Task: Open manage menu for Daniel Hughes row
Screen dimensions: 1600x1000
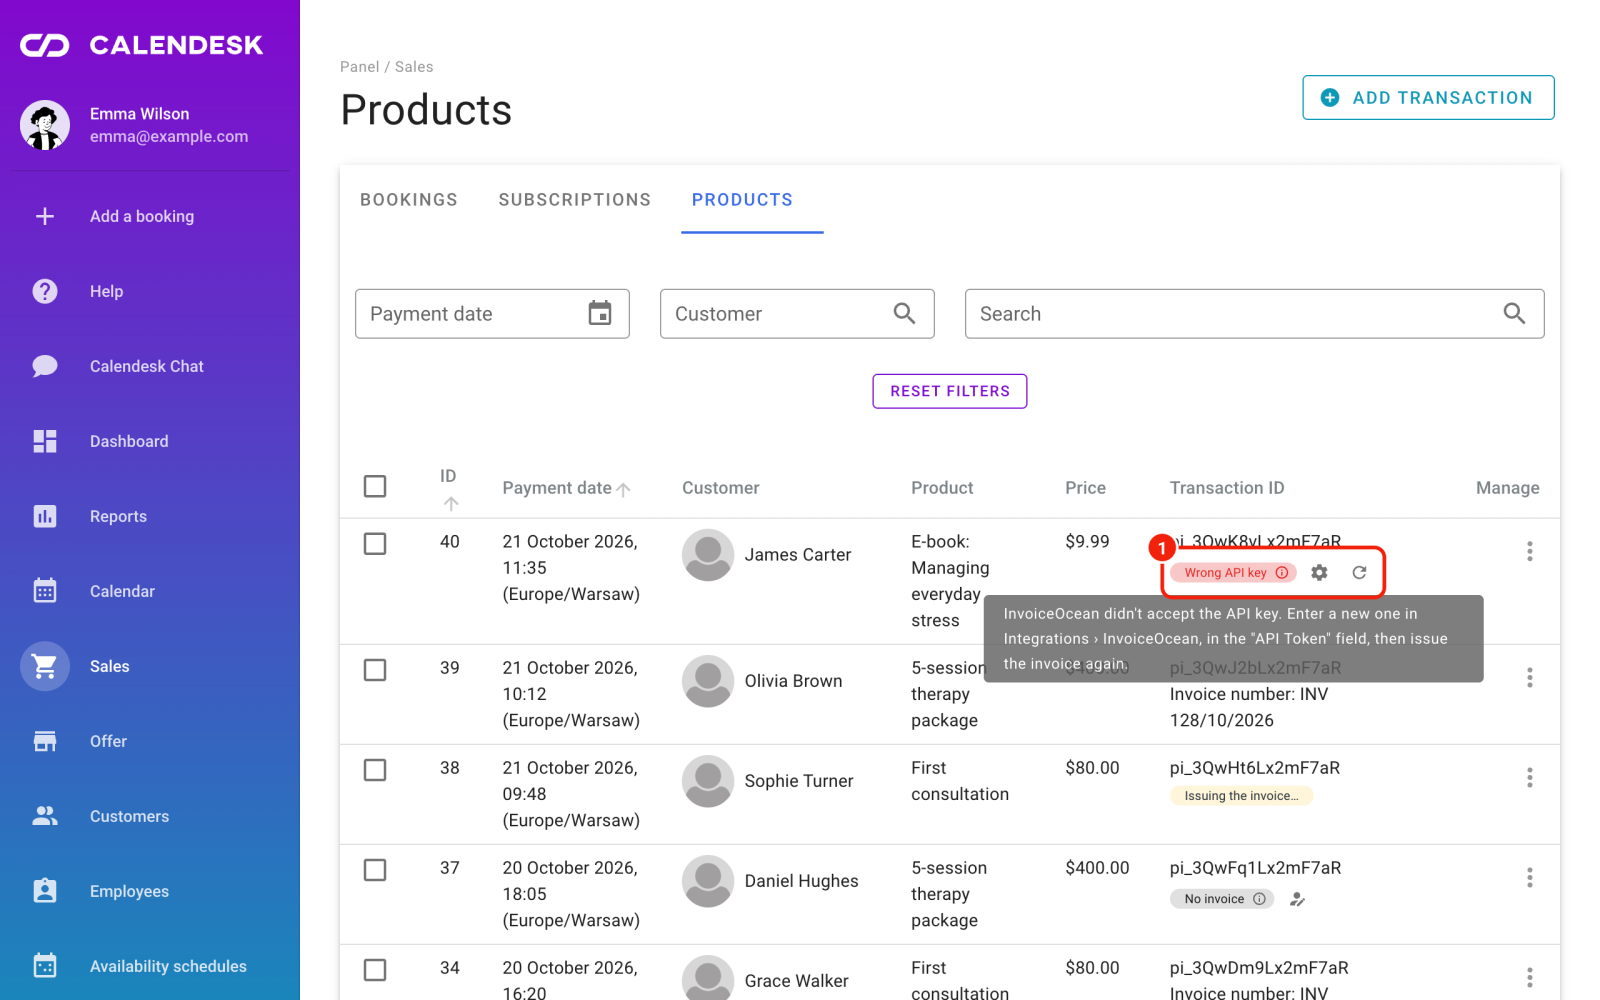Action: pos(1529,877)
